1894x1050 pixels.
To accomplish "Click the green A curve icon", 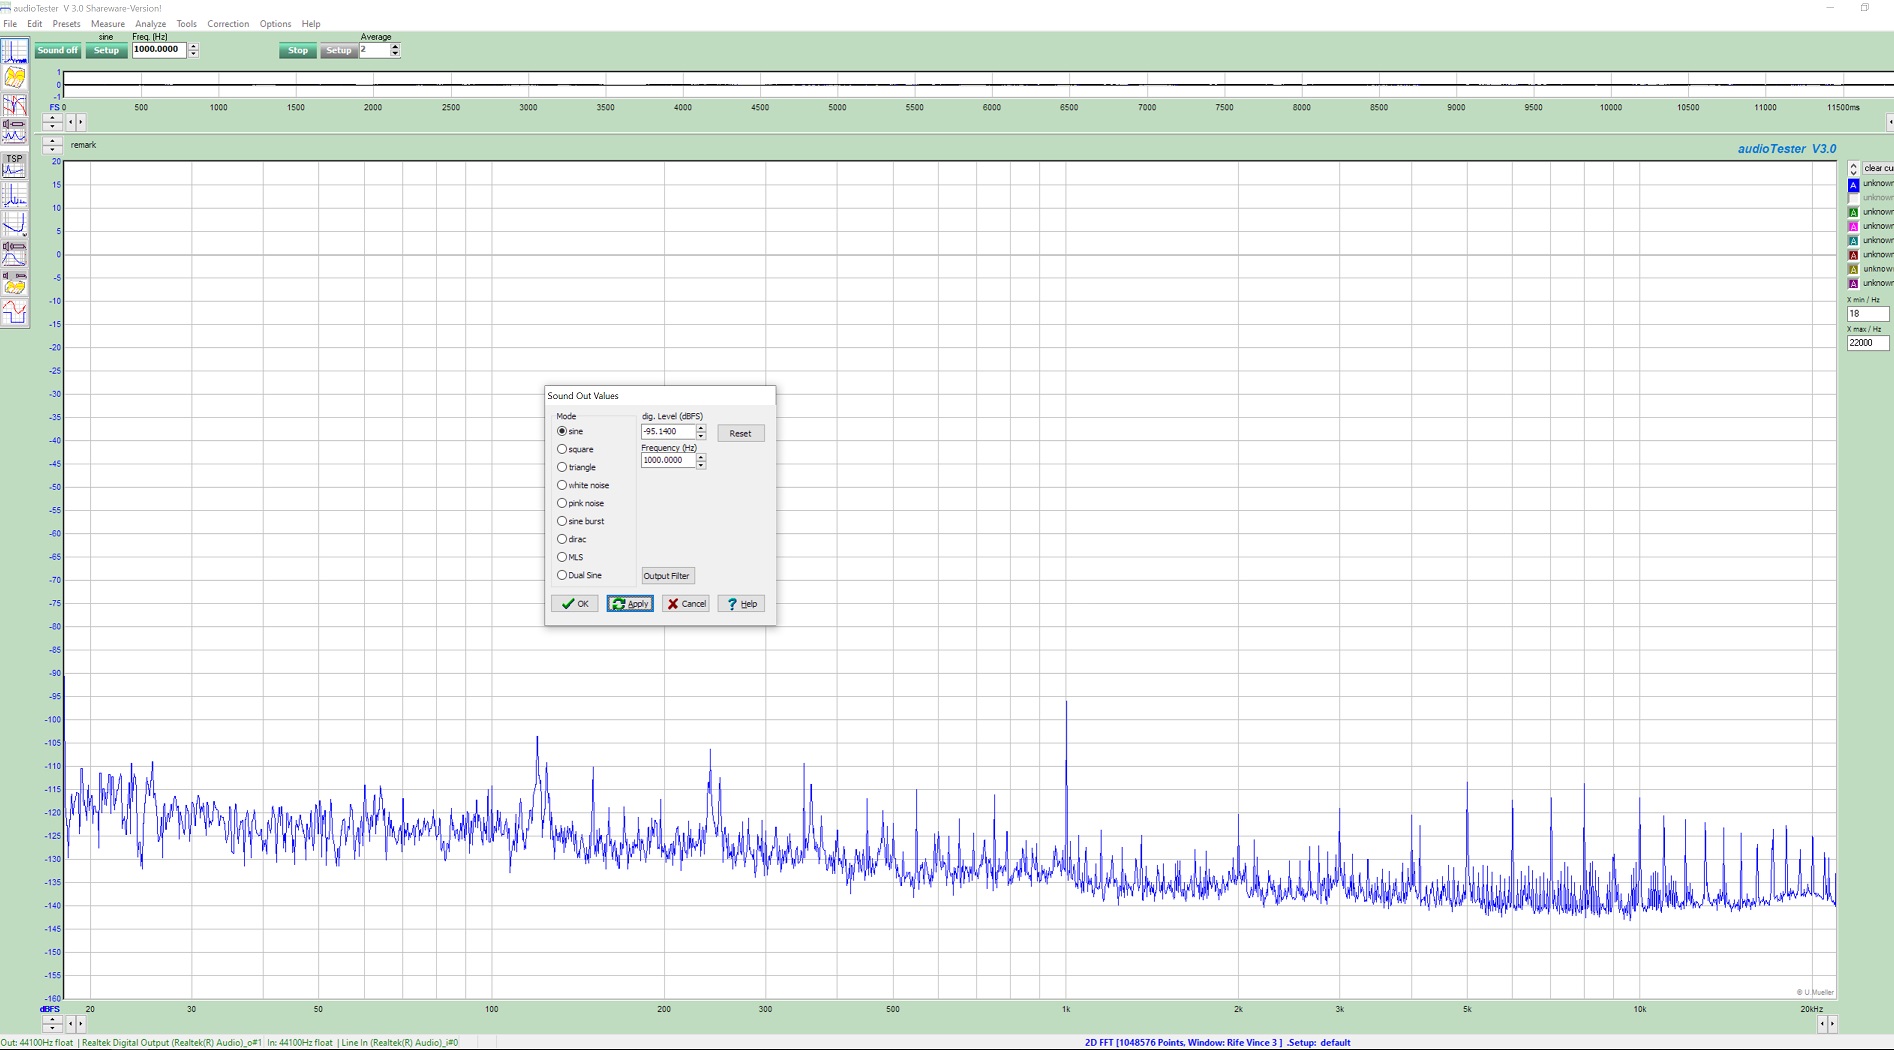I will [x=1853, y=212].
